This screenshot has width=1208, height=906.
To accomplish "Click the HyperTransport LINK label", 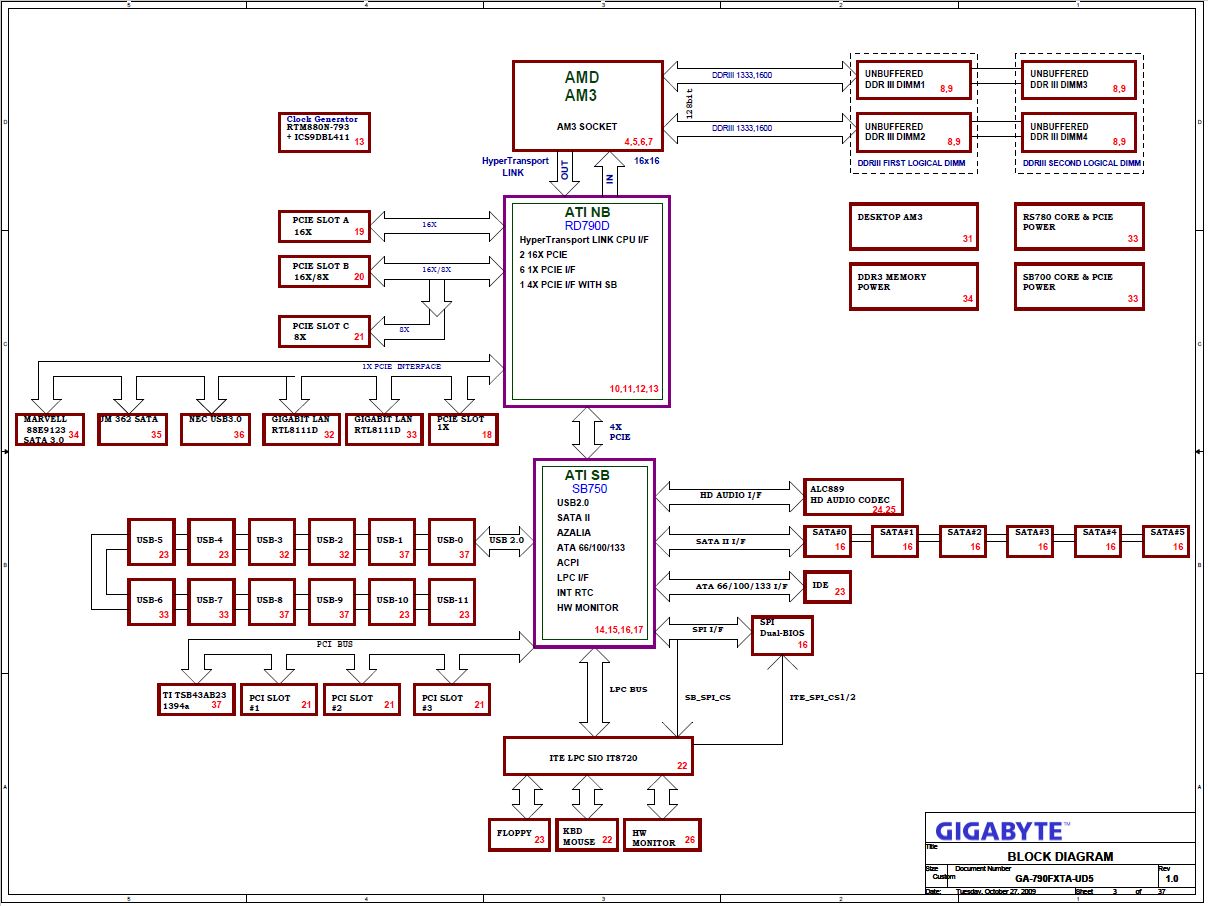I will (x=515, y=166).
